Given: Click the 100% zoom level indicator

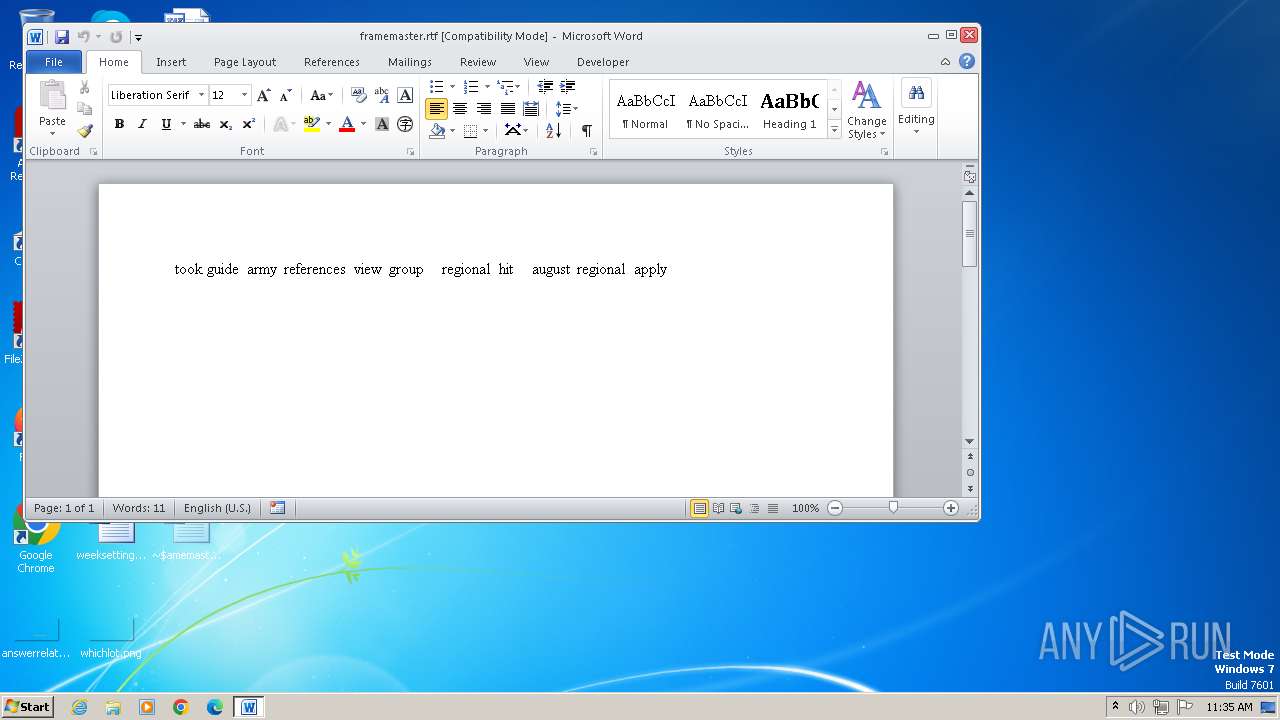Looking at the screenshot, I should 805,508.
